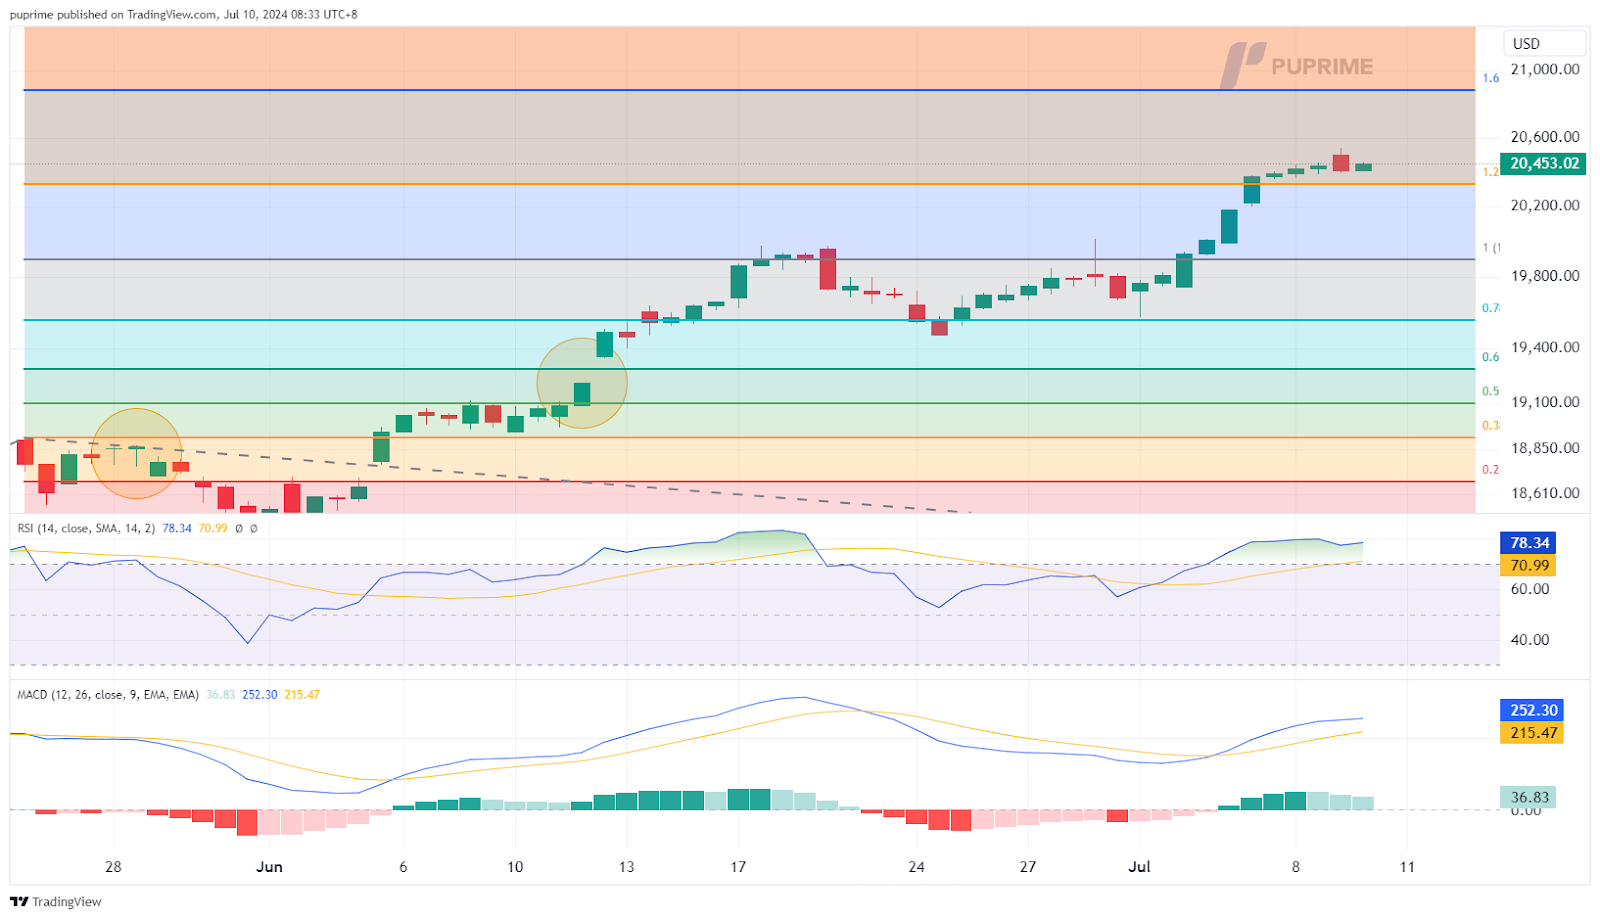Click the 21,000.00 price axis label

tap(1545, 69)
